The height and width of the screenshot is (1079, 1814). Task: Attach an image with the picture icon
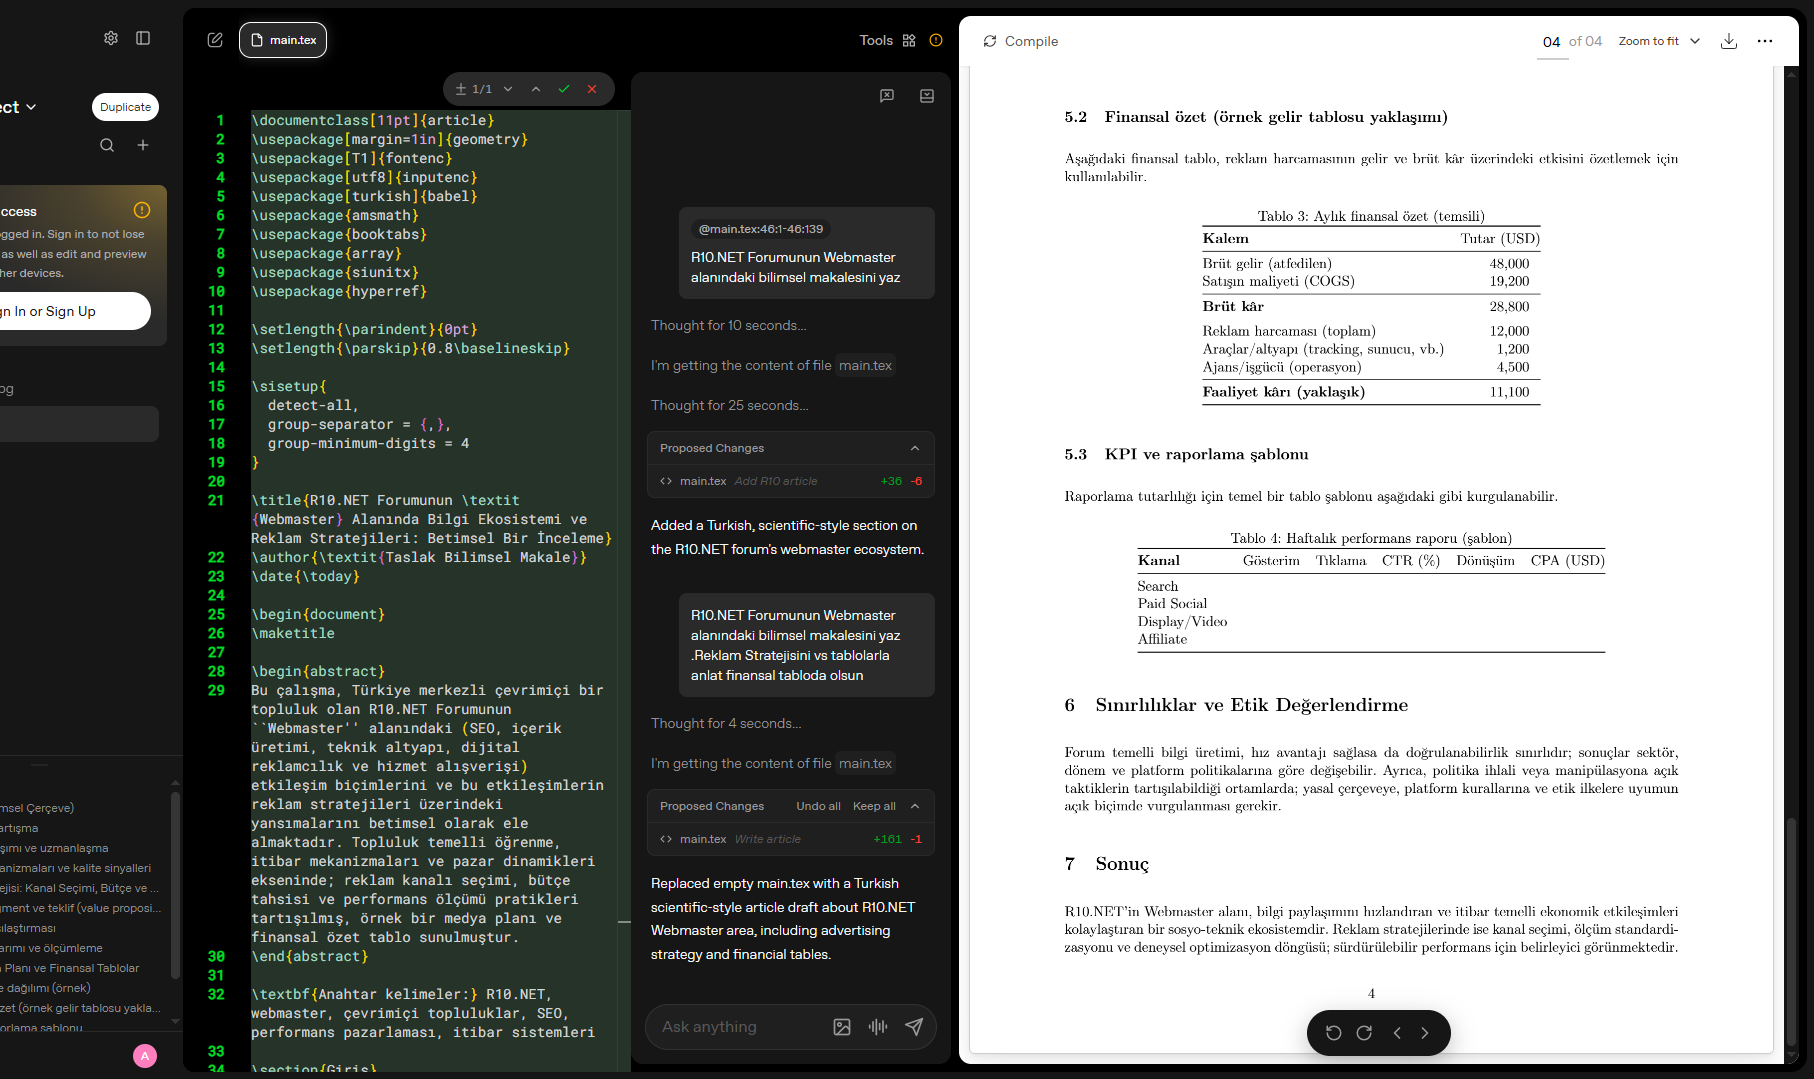pyautogui.click(x=842, y=1027)
